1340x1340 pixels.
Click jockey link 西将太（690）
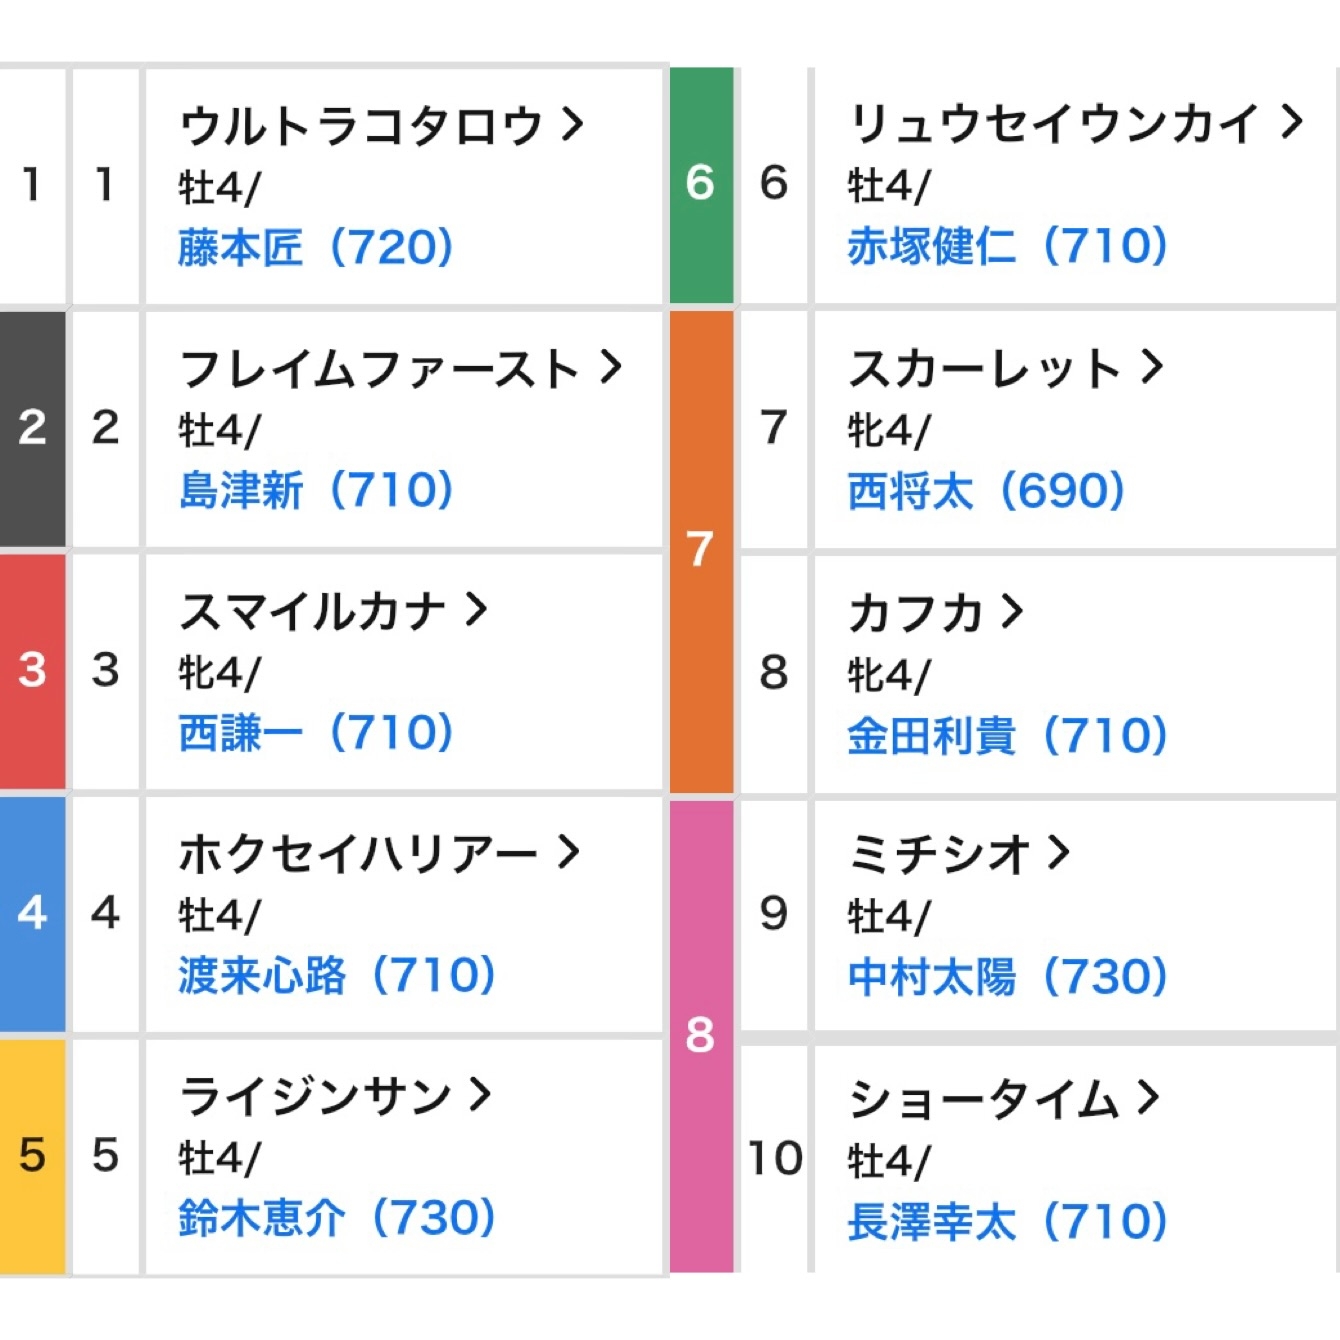(986, 491)
